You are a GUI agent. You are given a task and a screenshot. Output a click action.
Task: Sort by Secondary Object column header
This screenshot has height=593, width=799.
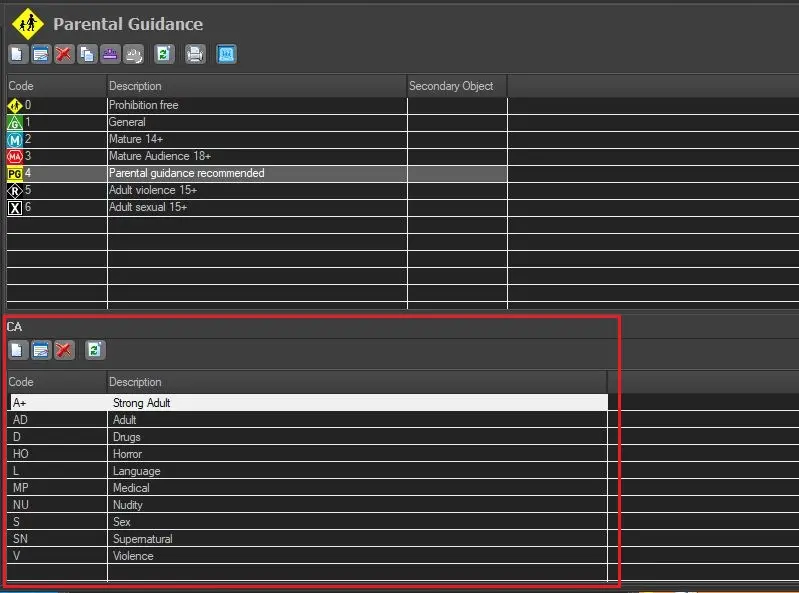click(456, 86)
